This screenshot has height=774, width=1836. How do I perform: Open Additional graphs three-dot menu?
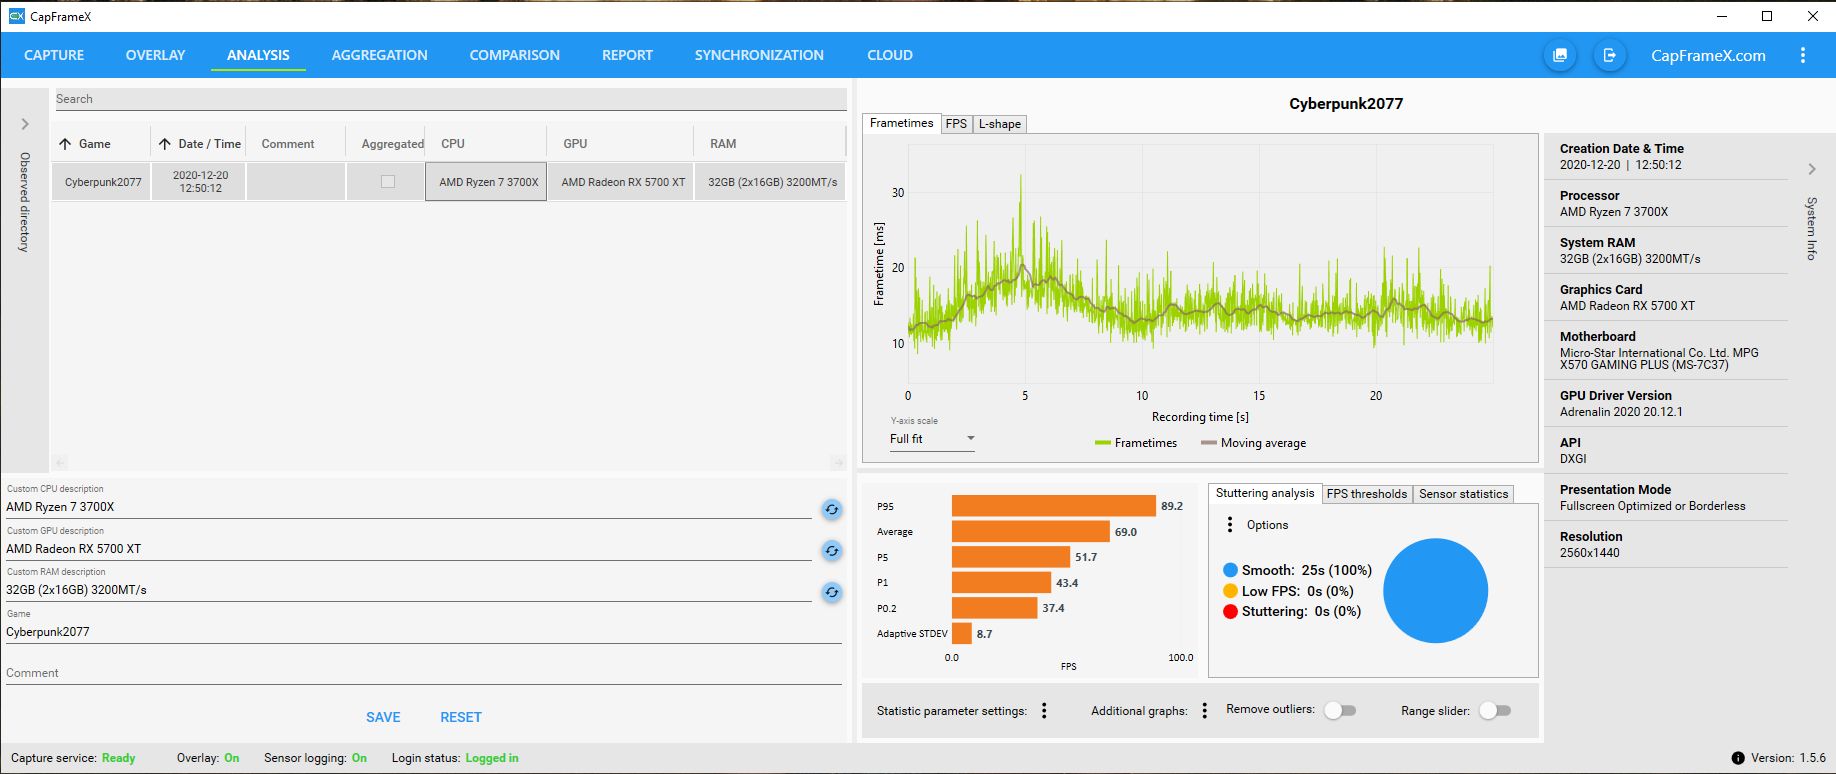click(1204, 711)
